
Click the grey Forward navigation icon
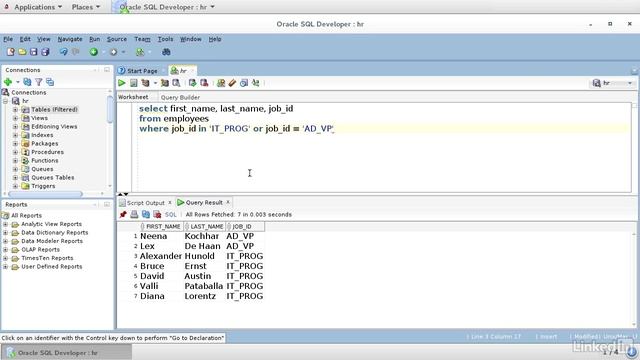pyautogui.click(x=113, y=52)
